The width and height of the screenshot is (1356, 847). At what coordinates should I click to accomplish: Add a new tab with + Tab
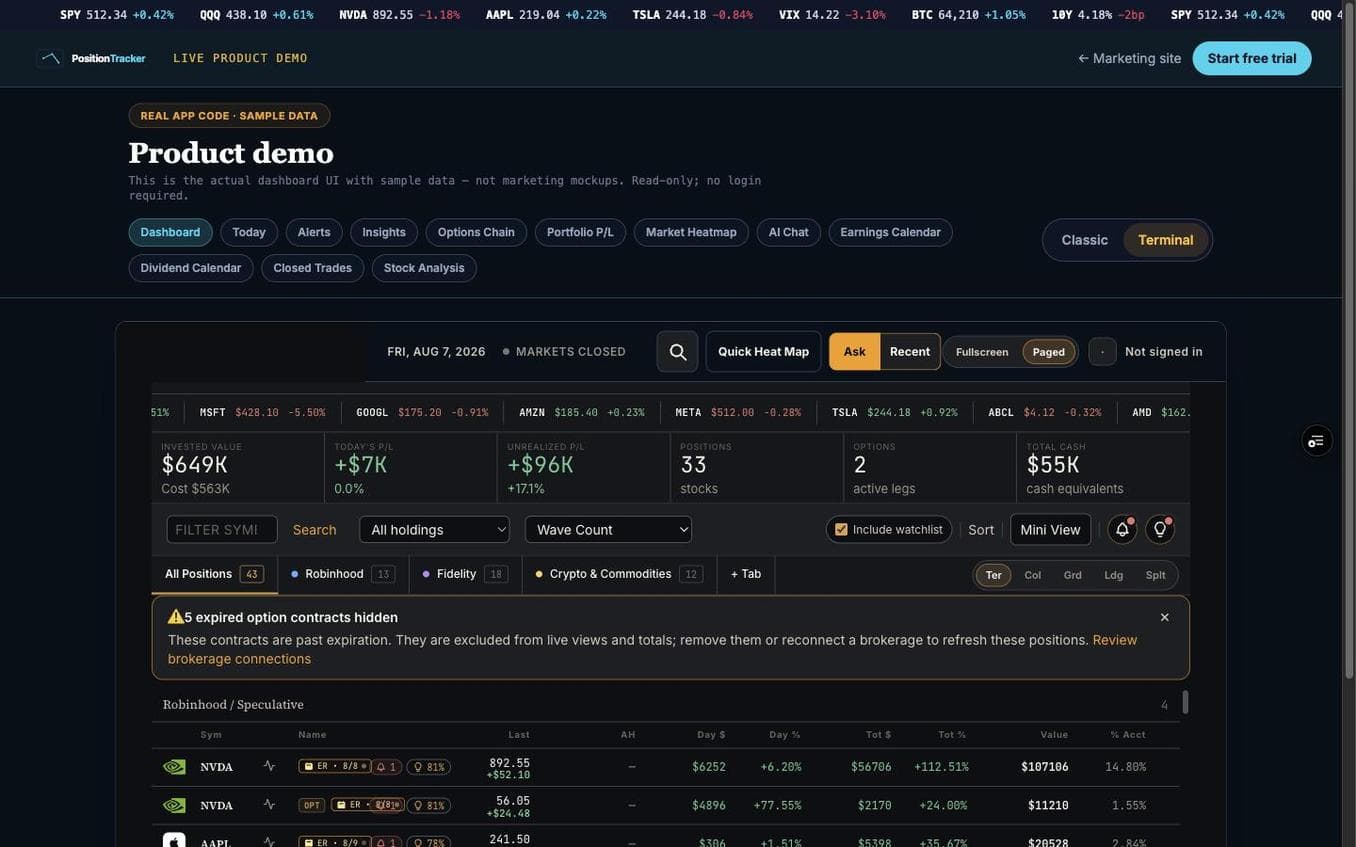click(x=746, y=574)
